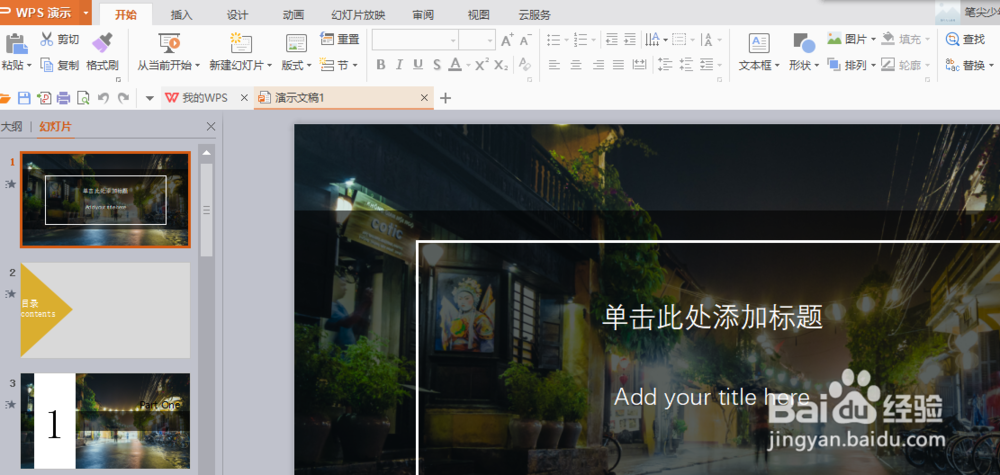Decrease the paragraph indent level
The image size is (1000, 475).
click(612, 40)
